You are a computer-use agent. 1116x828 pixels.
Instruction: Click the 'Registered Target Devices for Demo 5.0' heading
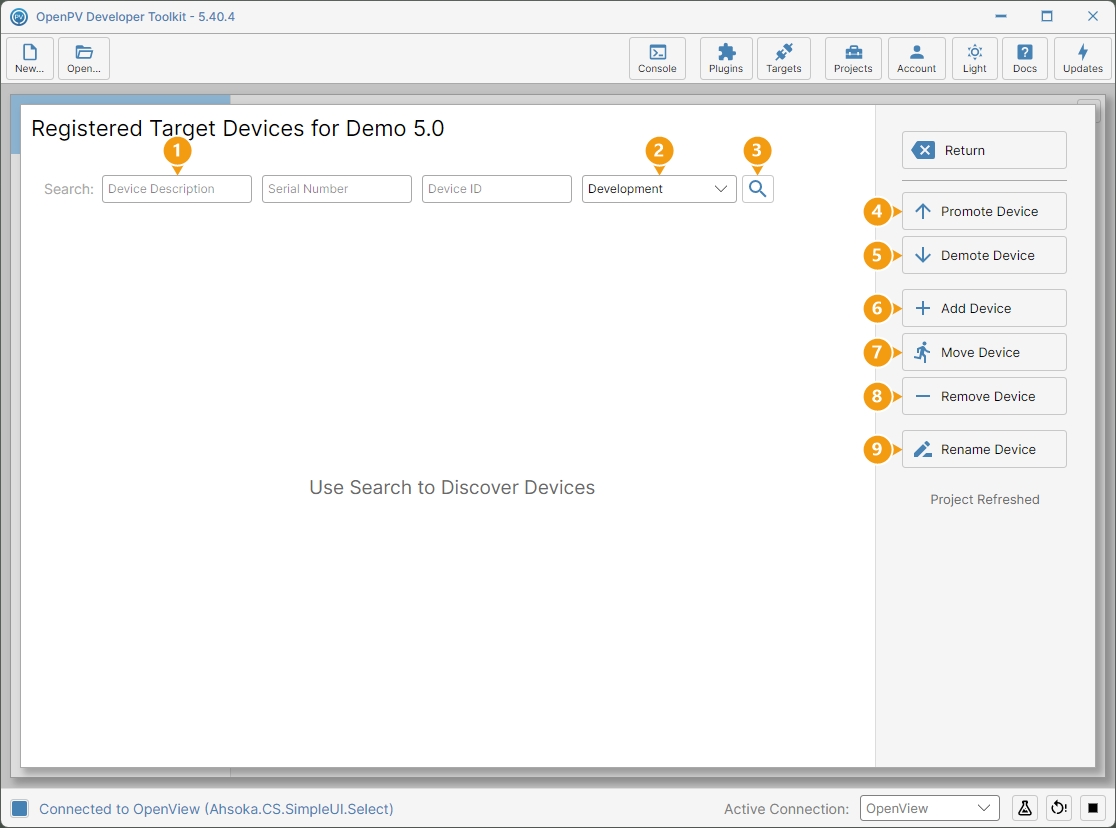[x=238, y=129]
